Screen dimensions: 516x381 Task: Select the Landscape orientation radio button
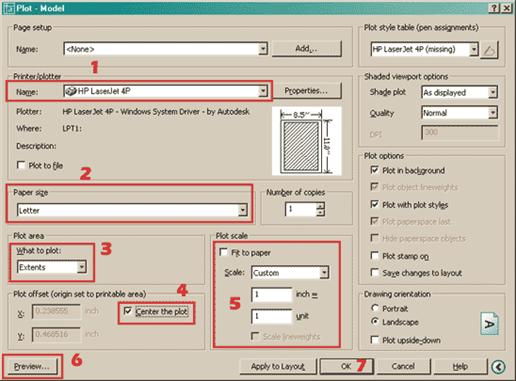point(375,322)
